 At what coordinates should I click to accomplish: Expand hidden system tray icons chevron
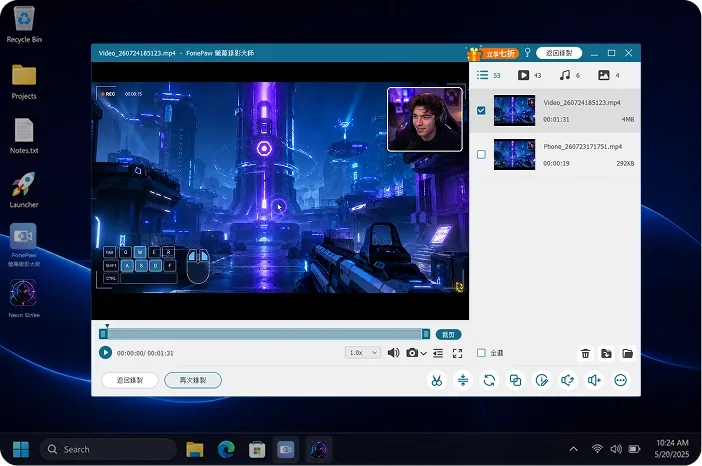[574, 449]
